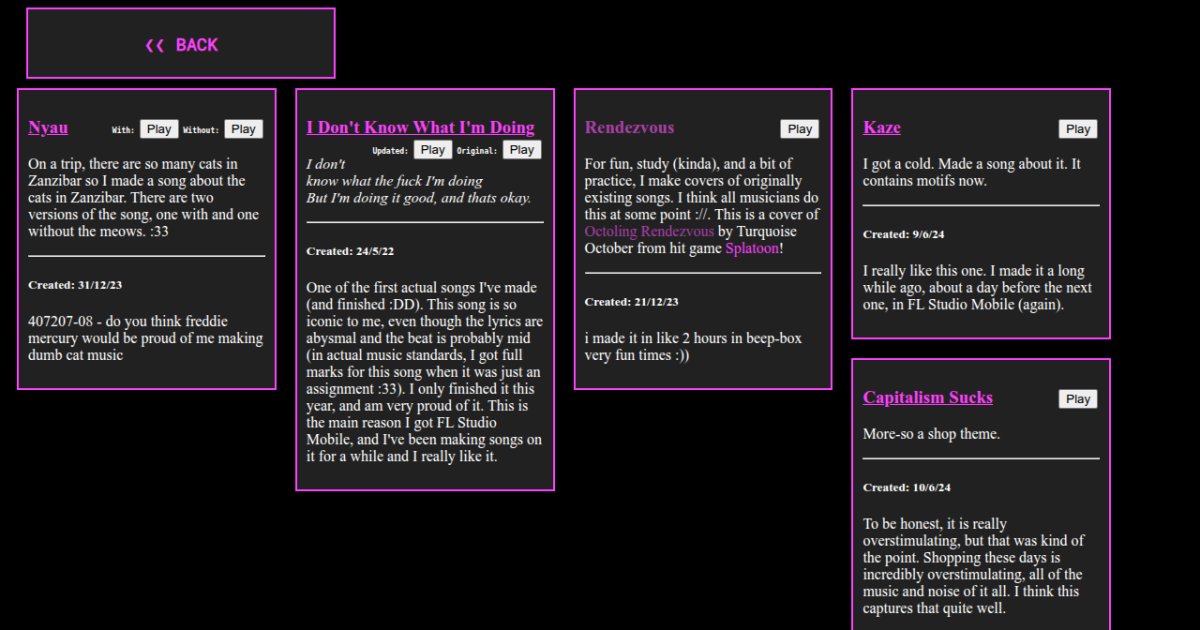
Task: Open the Nyau song title link
Action: 48,128
